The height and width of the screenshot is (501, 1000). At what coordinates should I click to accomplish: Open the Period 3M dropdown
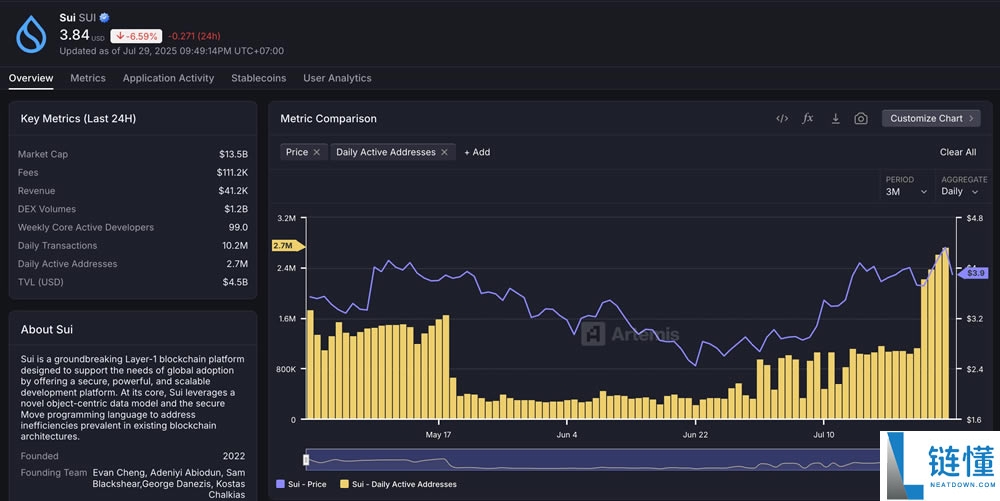click(x=906, y=191)
